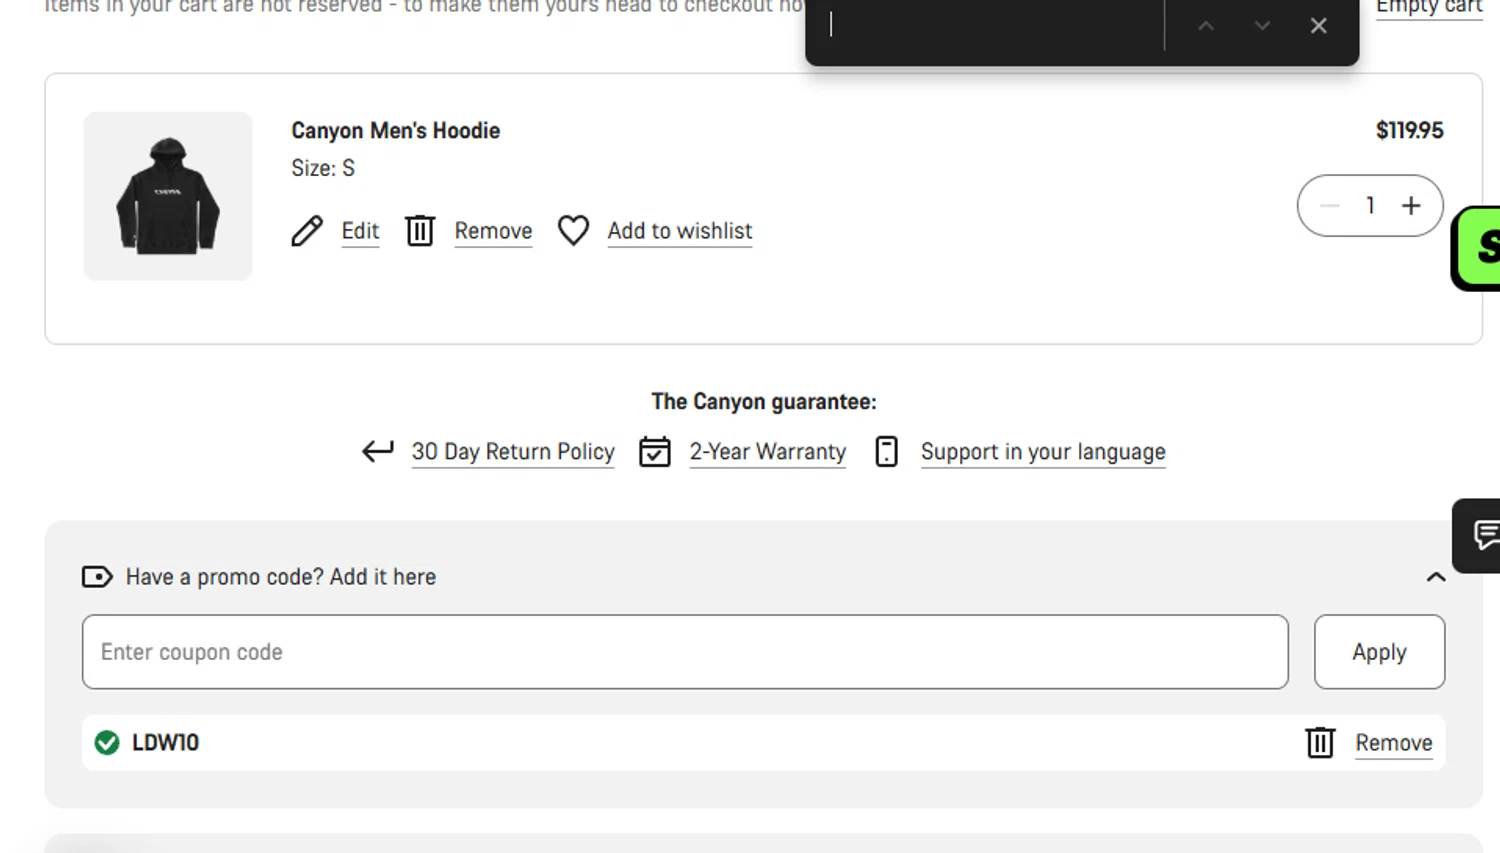Close the find-in-page bar
This screenshot has width=1500, height=853.
[1319, 26]
